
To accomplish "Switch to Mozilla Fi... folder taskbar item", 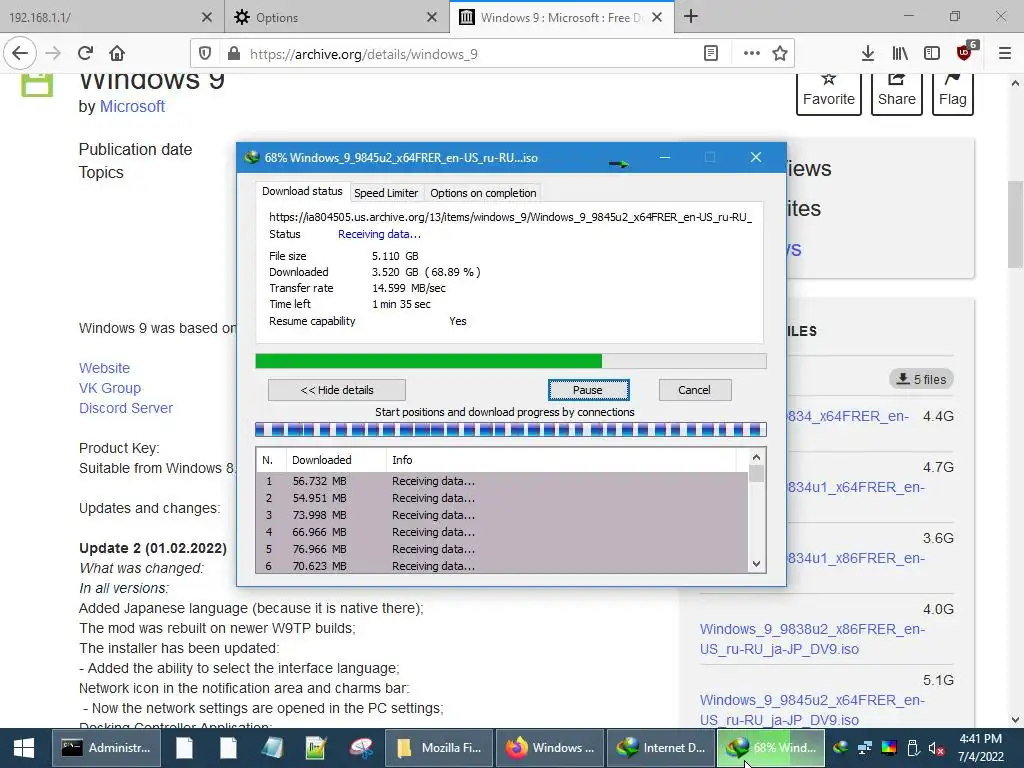I will pyautogui.click(x=439, y=748).
